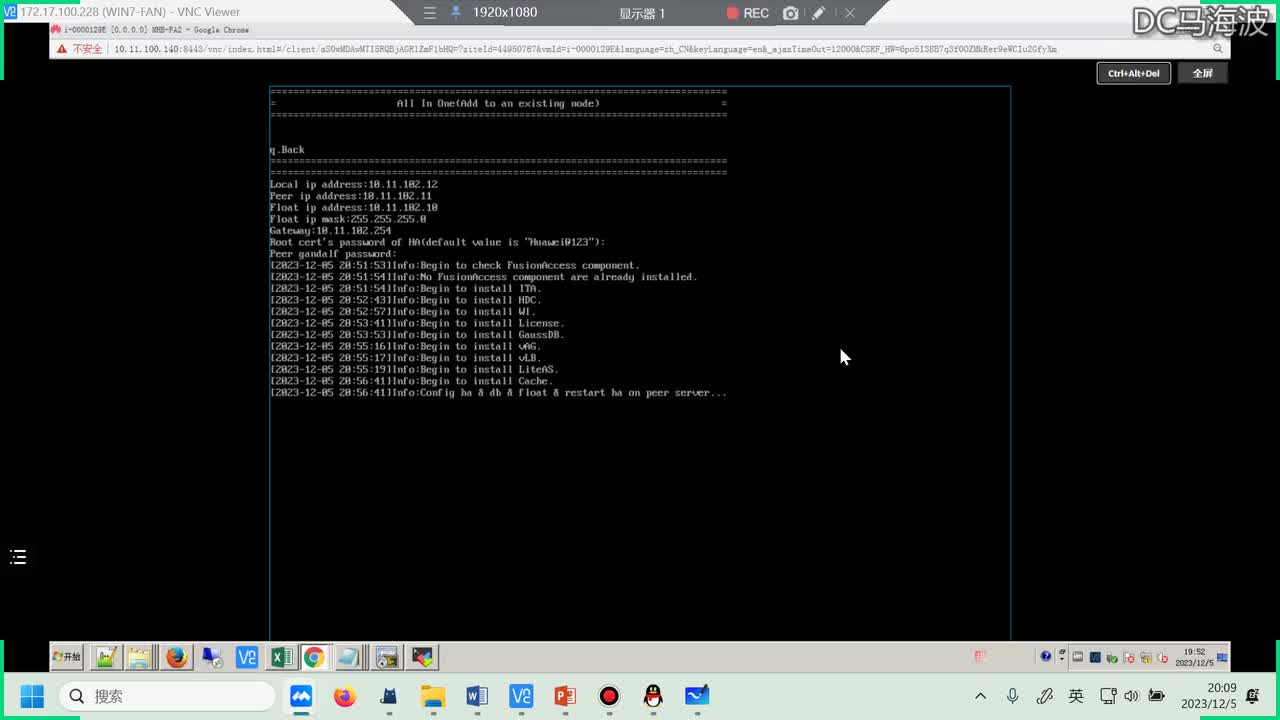Open the picture viewer icon in Win7 taskbar
This screenshot has width=1280, height=720.
387,657
